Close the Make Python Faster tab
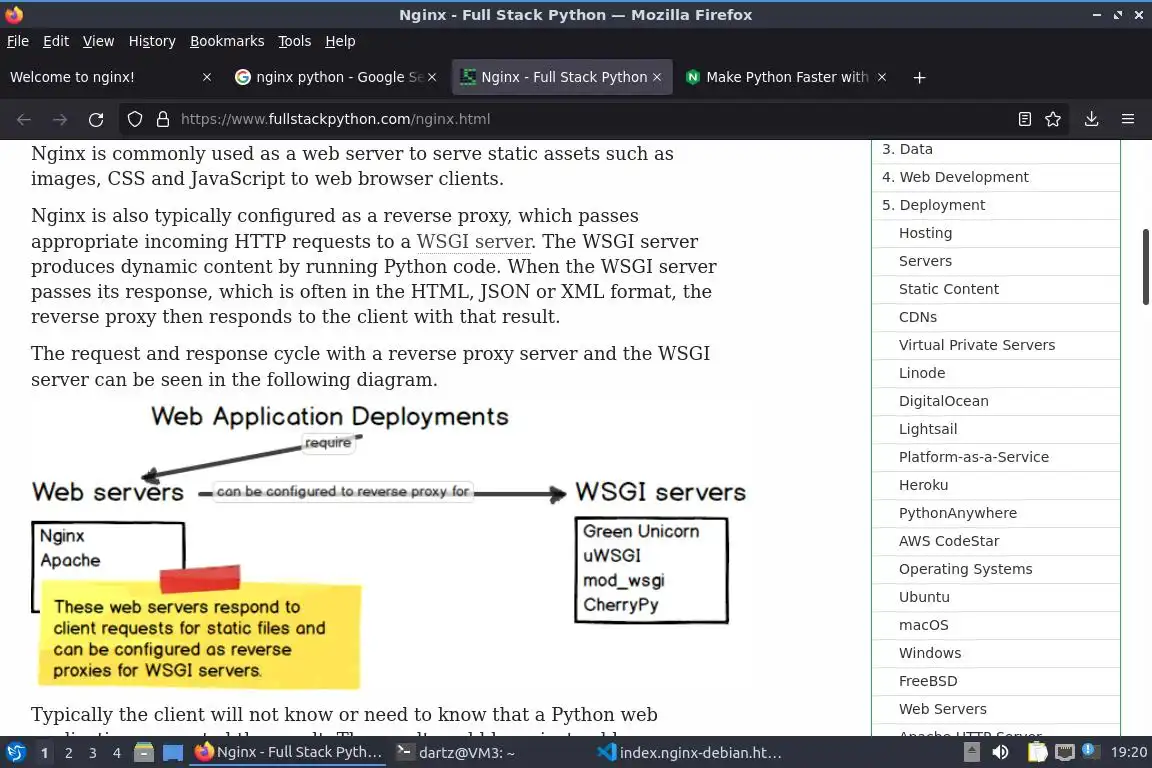The height and width of the screenshot is (768, 1152). 882,77
